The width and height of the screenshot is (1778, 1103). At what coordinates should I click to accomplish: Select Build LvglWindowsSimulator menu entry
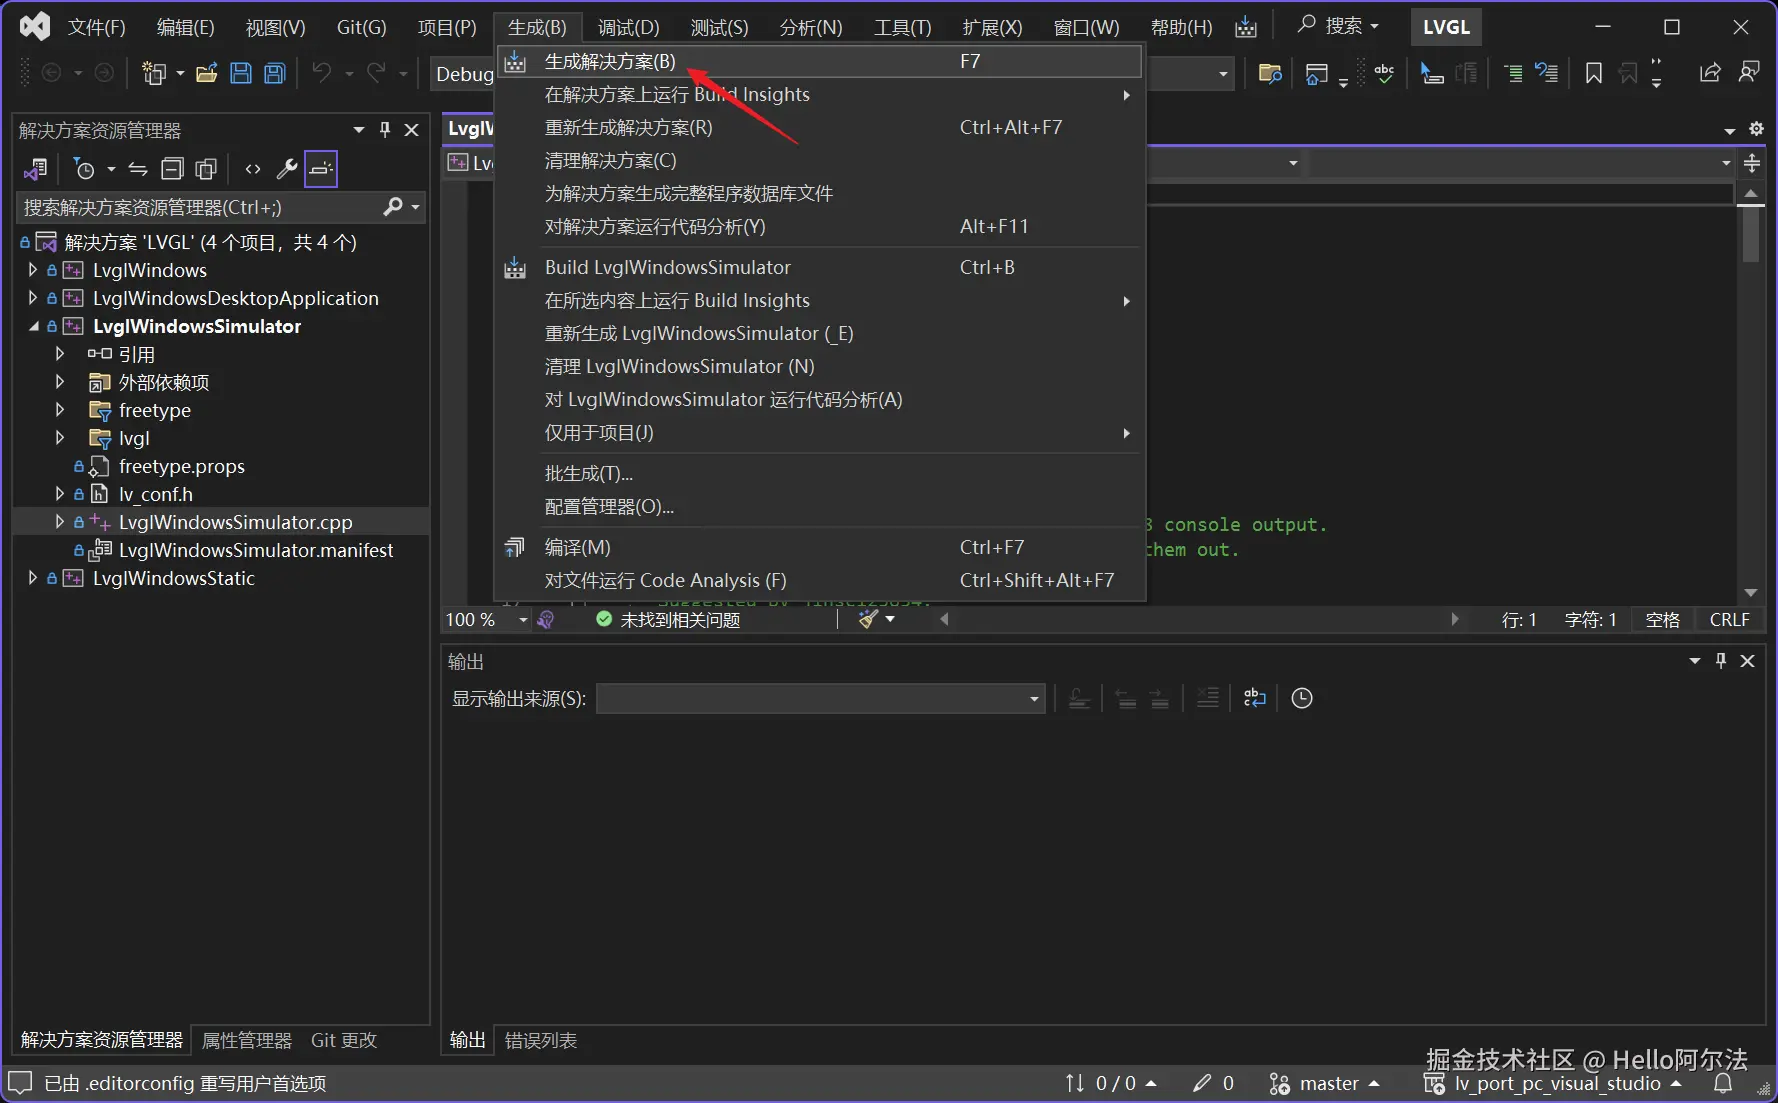(819, 268)
